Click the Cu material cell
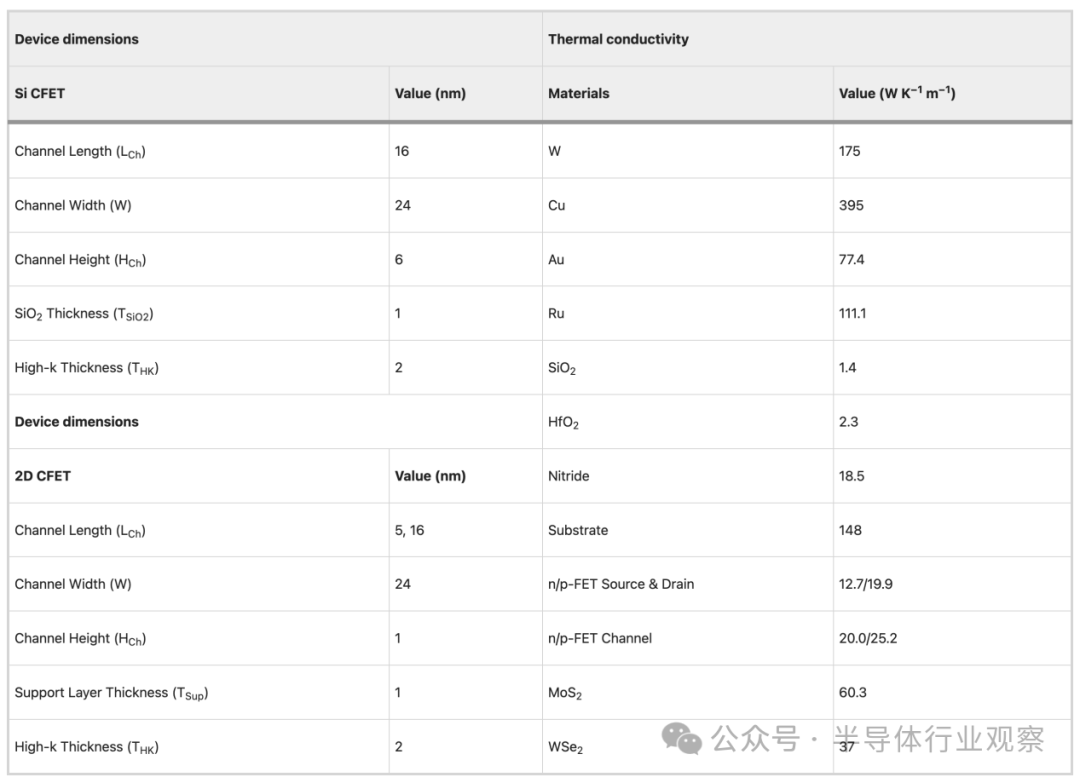The height and width of the screenshot is (783, 1080). point(556,205)
